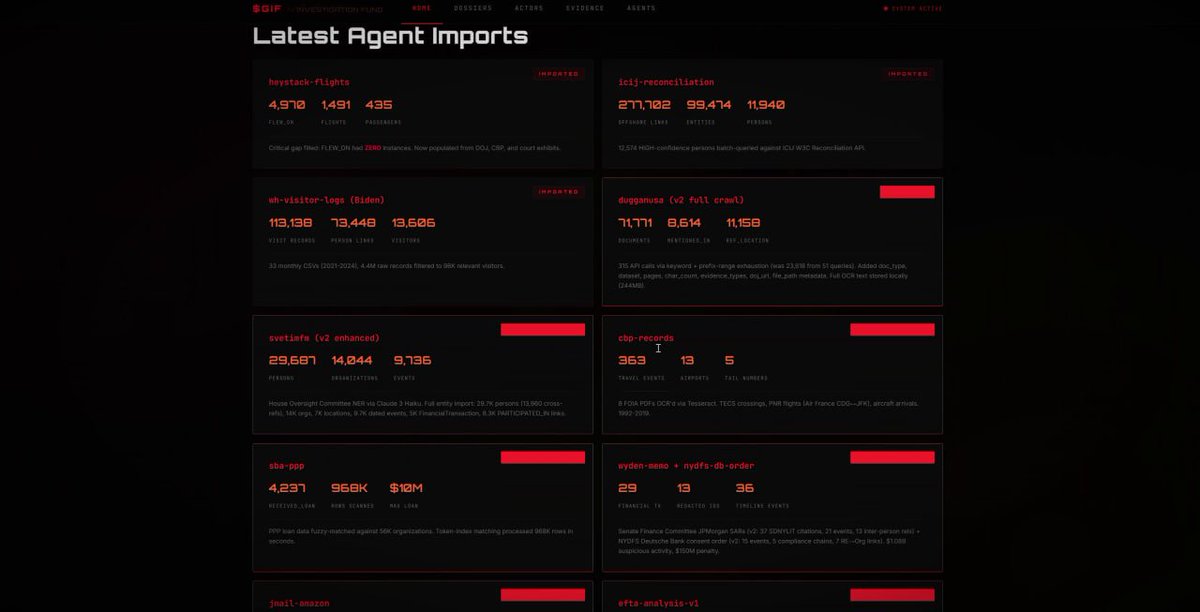The width and height of the screenshot is (1200, 612).
Task: Open dugganusa (v2 full crawl) title
Action: [x=681, y=200]
